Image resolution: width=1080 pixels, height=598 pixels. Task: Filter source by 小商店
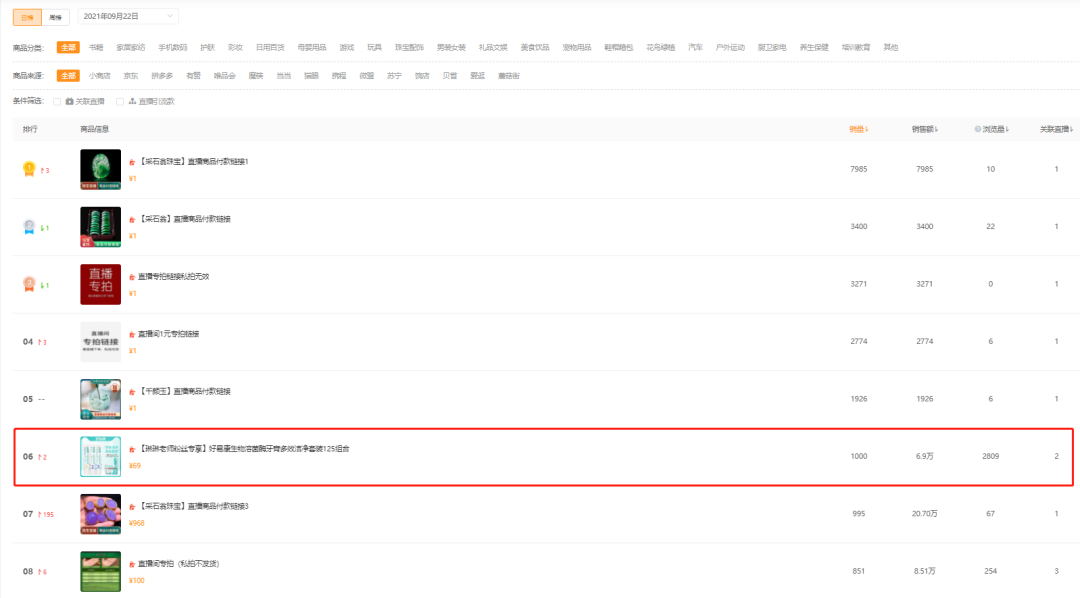[x=100, y=76]
